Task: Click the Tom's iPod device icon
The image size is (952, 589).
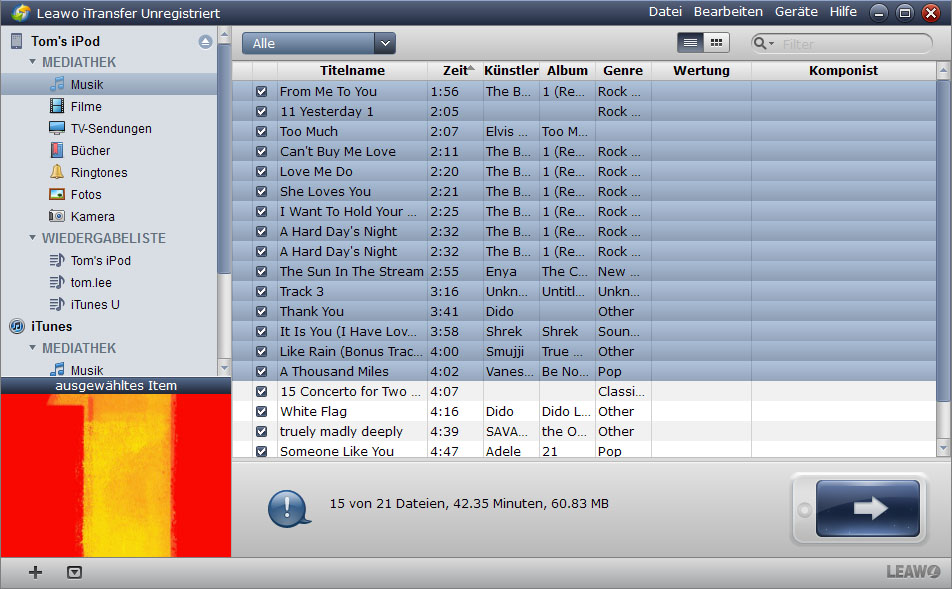Action: point(16,41)
